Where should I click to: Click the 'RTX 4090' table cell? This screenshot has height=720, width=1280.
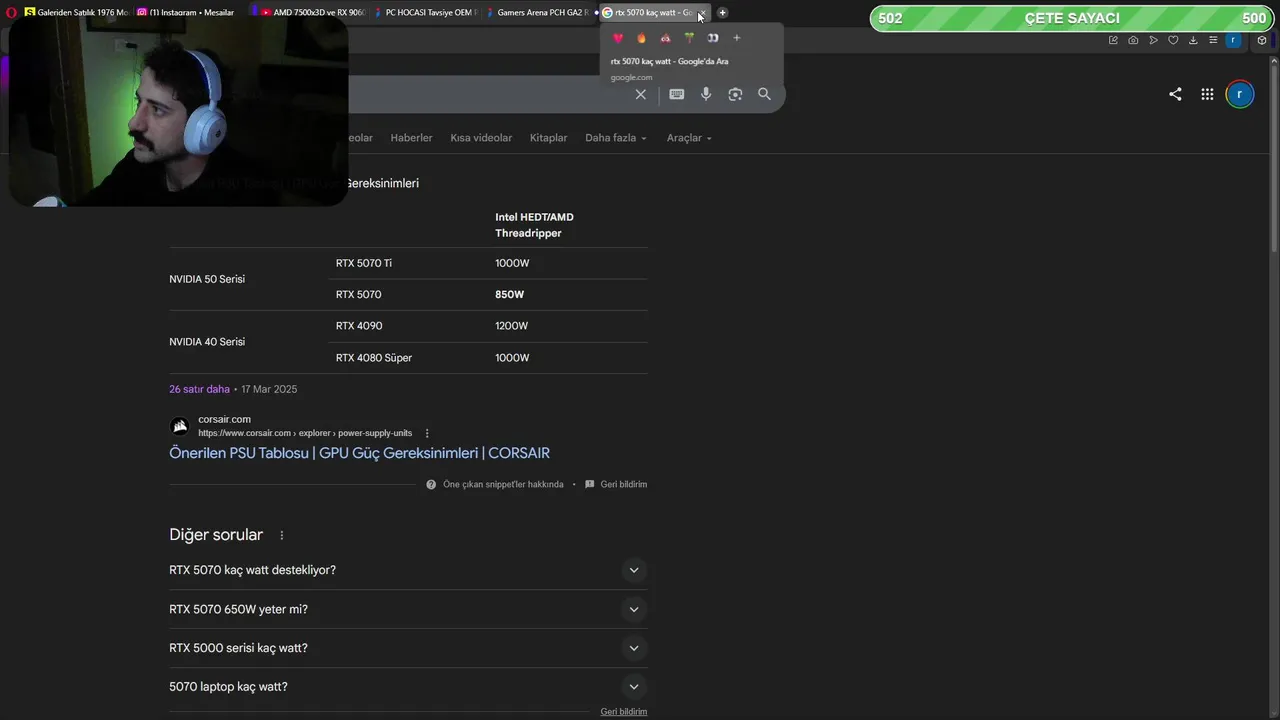tap(359, 326)
